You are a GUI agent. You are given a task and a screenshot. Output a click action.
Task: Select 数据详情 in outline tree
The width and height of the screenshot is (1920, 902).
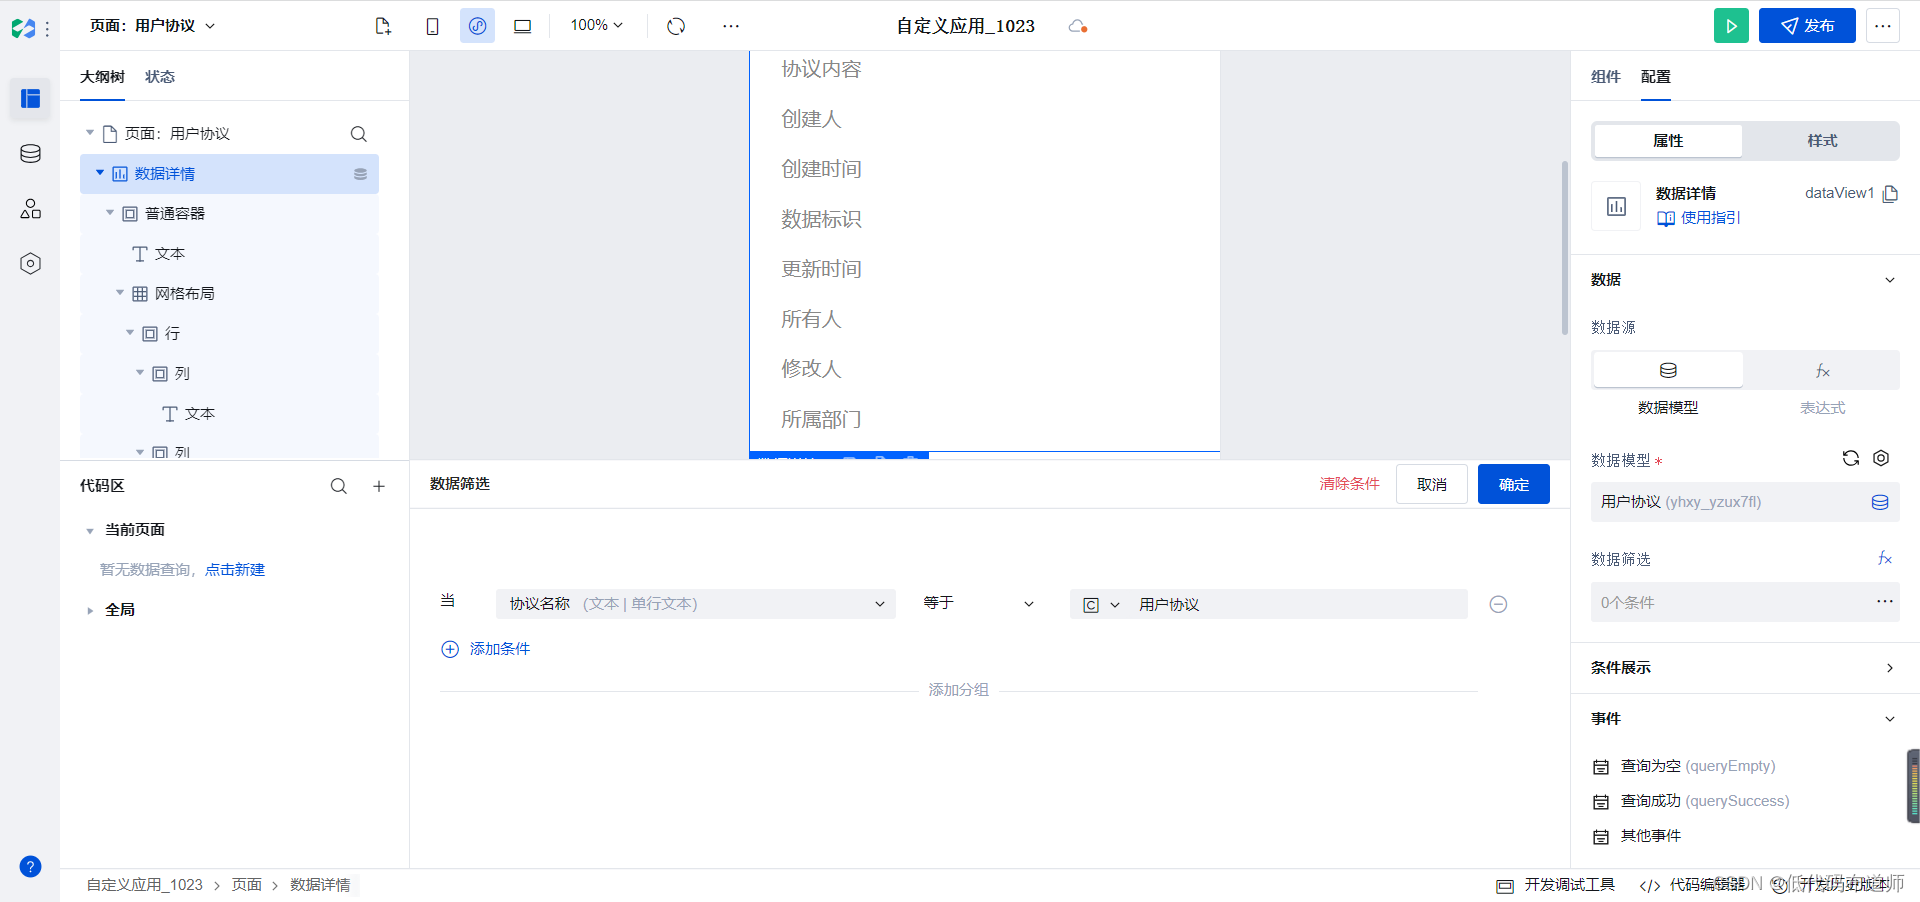[x=229, y=174]
